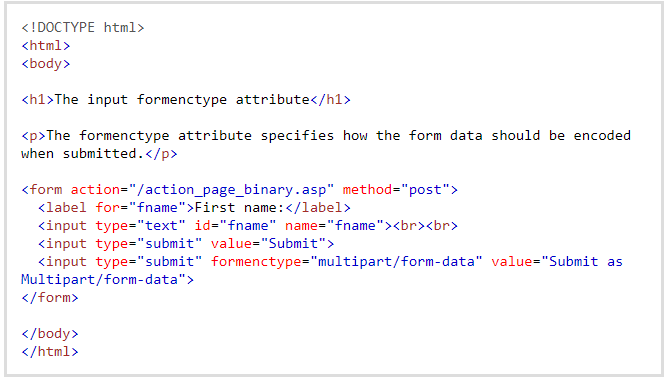
Task: Click the opening body tag
Action: coord(46,64)
